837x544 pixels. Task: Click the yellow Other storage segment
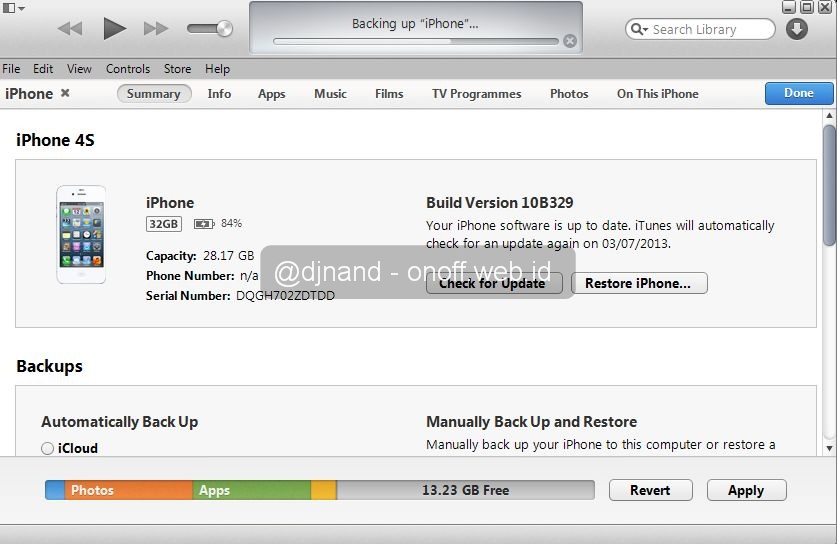point(323,490)
